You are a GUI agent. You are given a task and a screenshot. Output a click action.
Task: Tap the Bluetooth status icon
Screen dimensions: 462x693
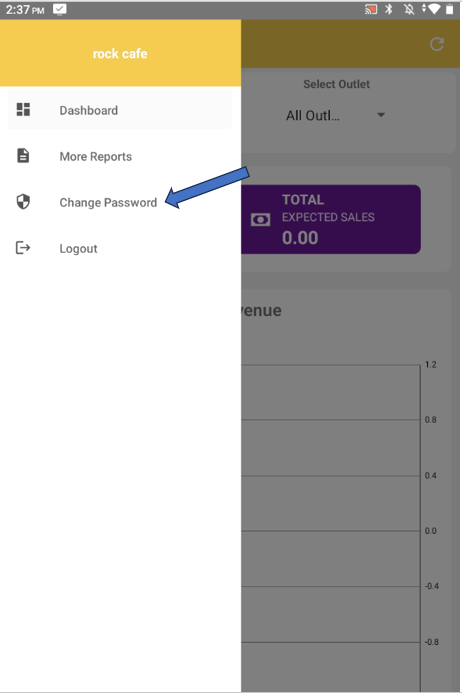[x=389, y=9]
